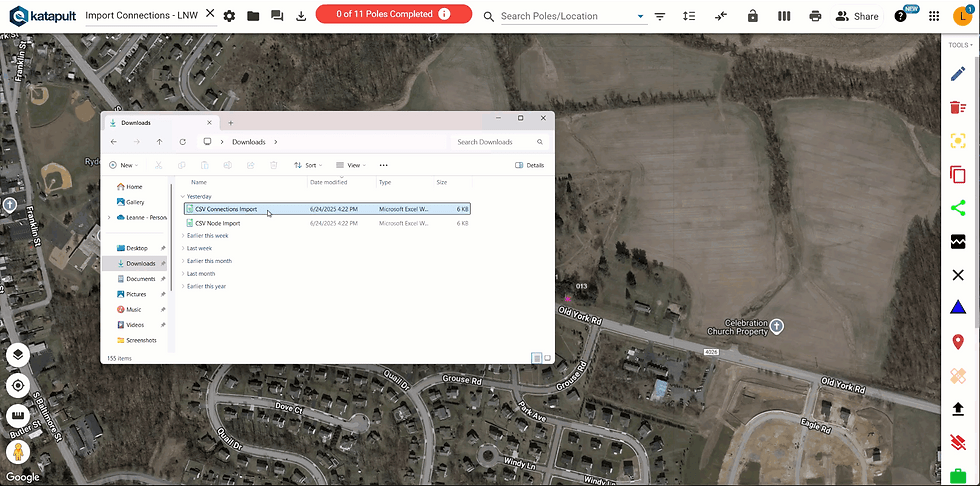Open the search field dropdown arrow
980x486 pixels.
(x=641, y=16)
